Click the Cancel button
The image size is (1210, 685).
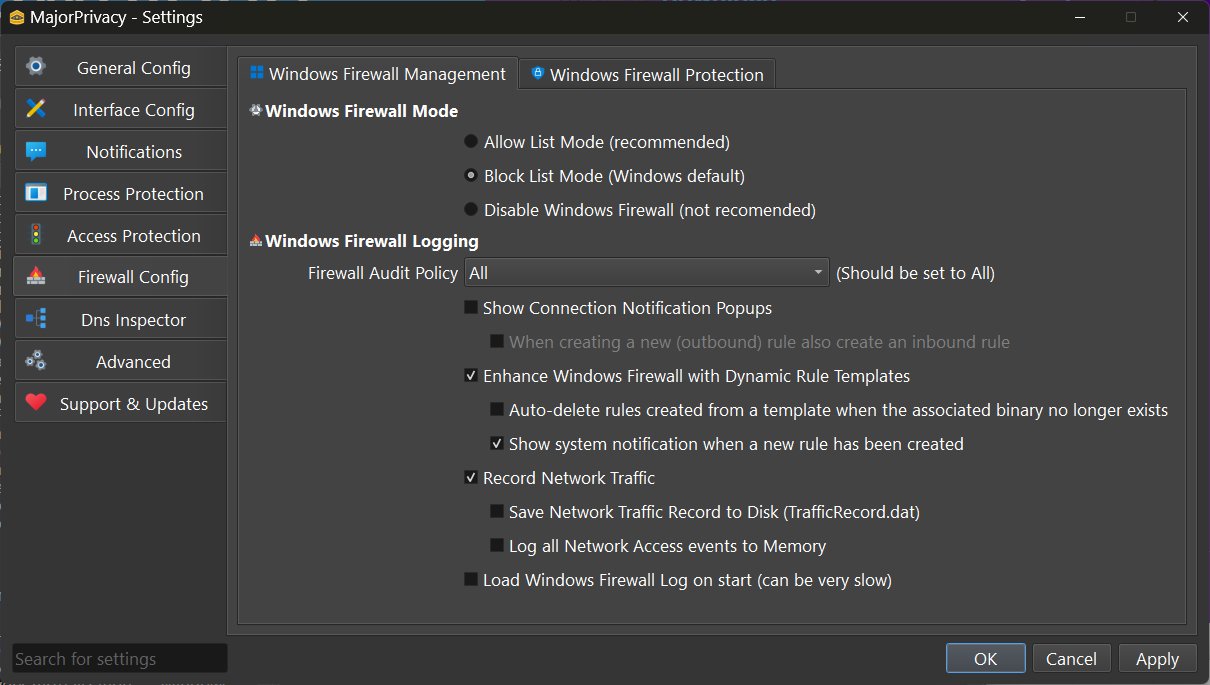(x=1071, y=658)
